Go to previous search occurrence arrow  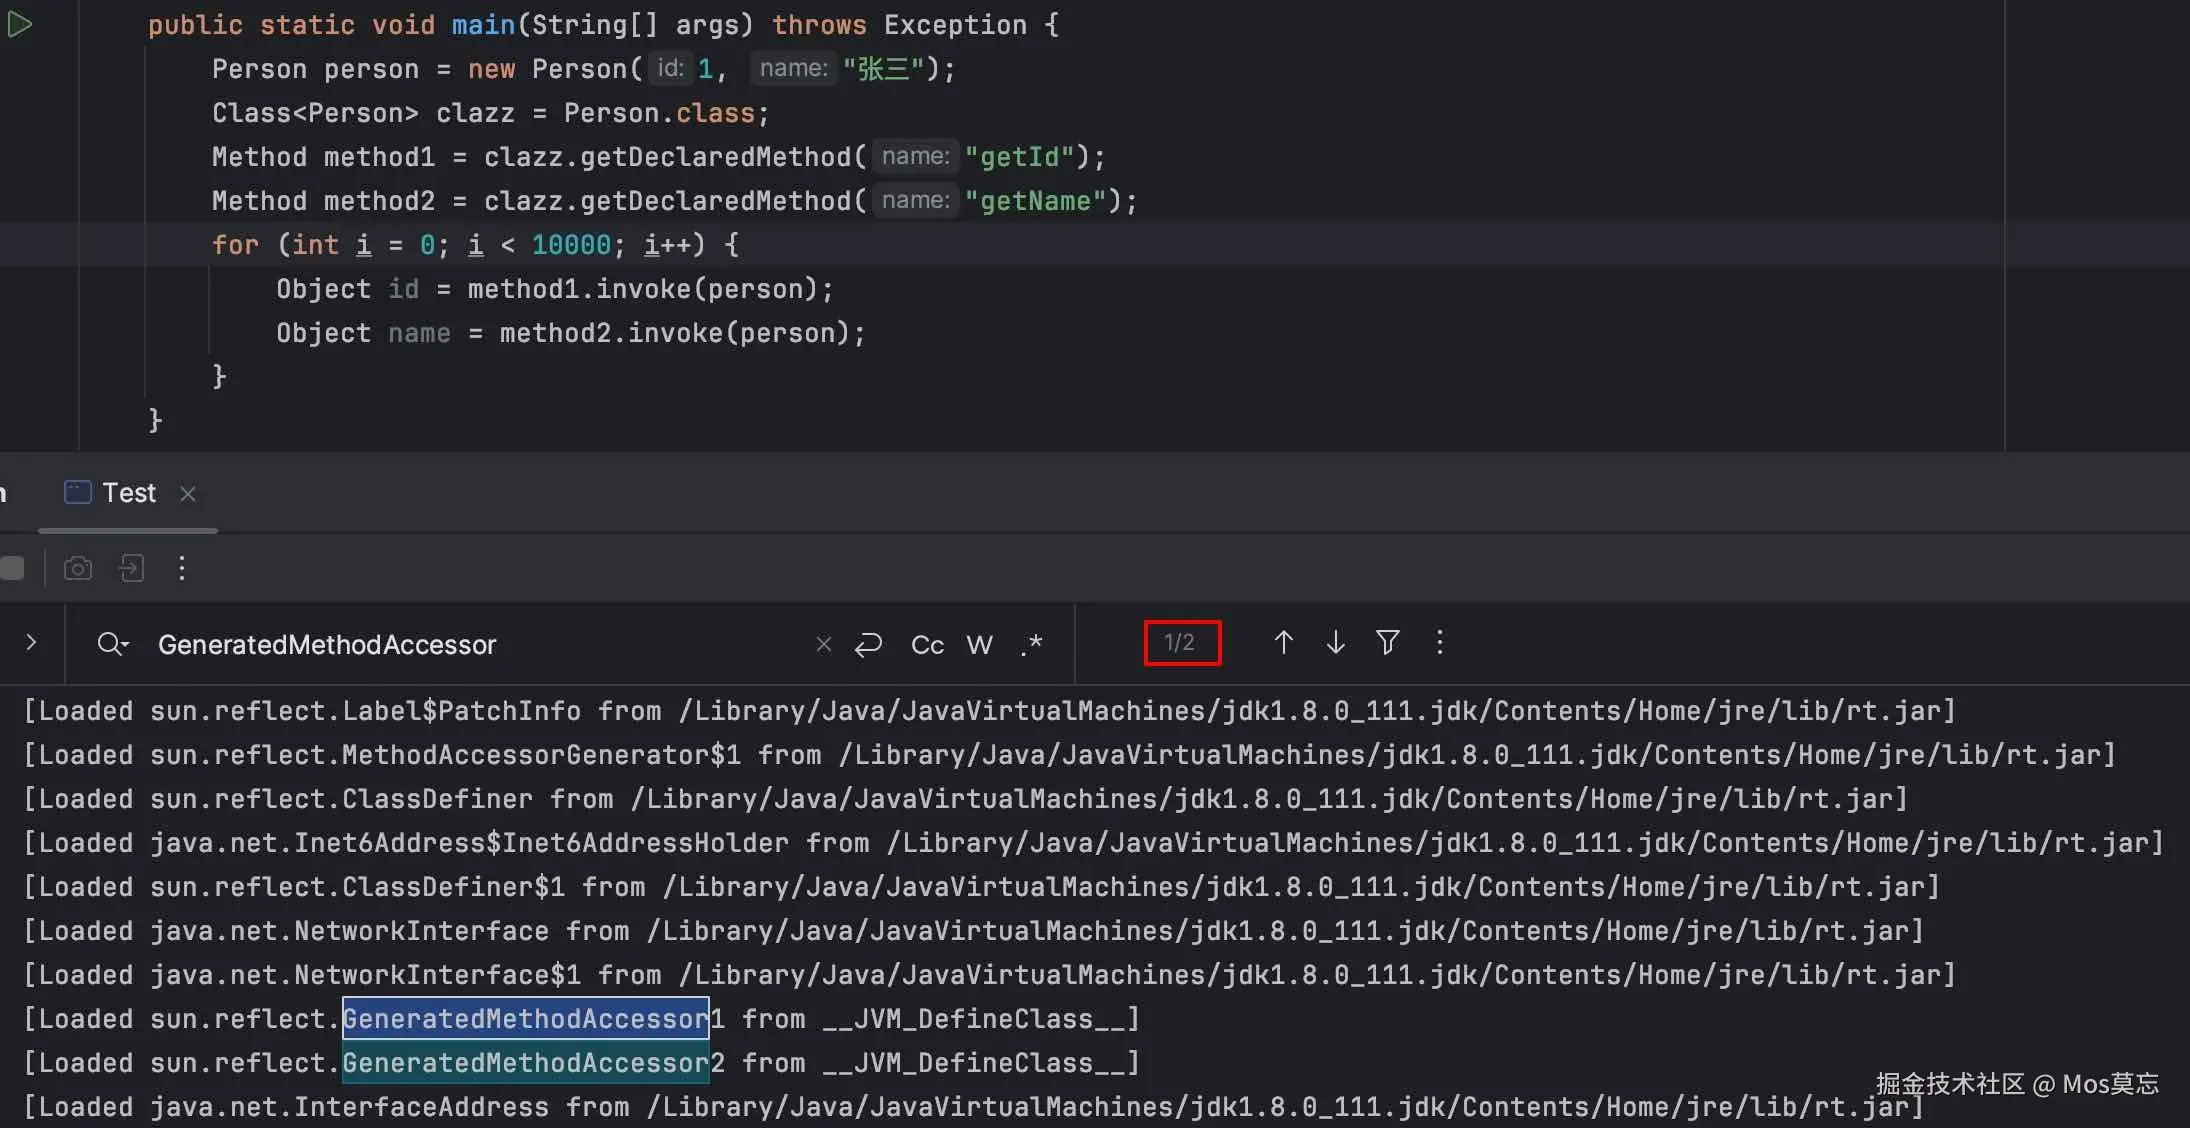point(1283,643)
